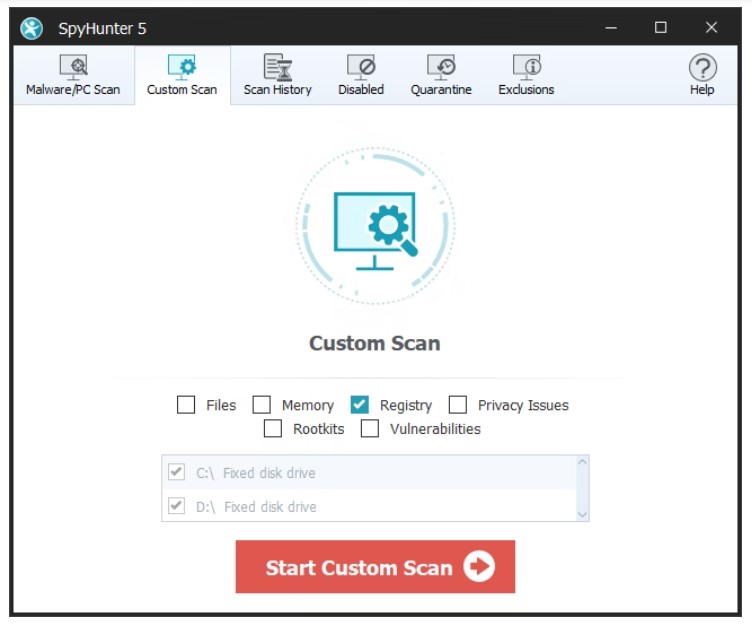752x624 pixels.
Task: Switch to the Quarantine tab label
Action: (x=441, y=90)
